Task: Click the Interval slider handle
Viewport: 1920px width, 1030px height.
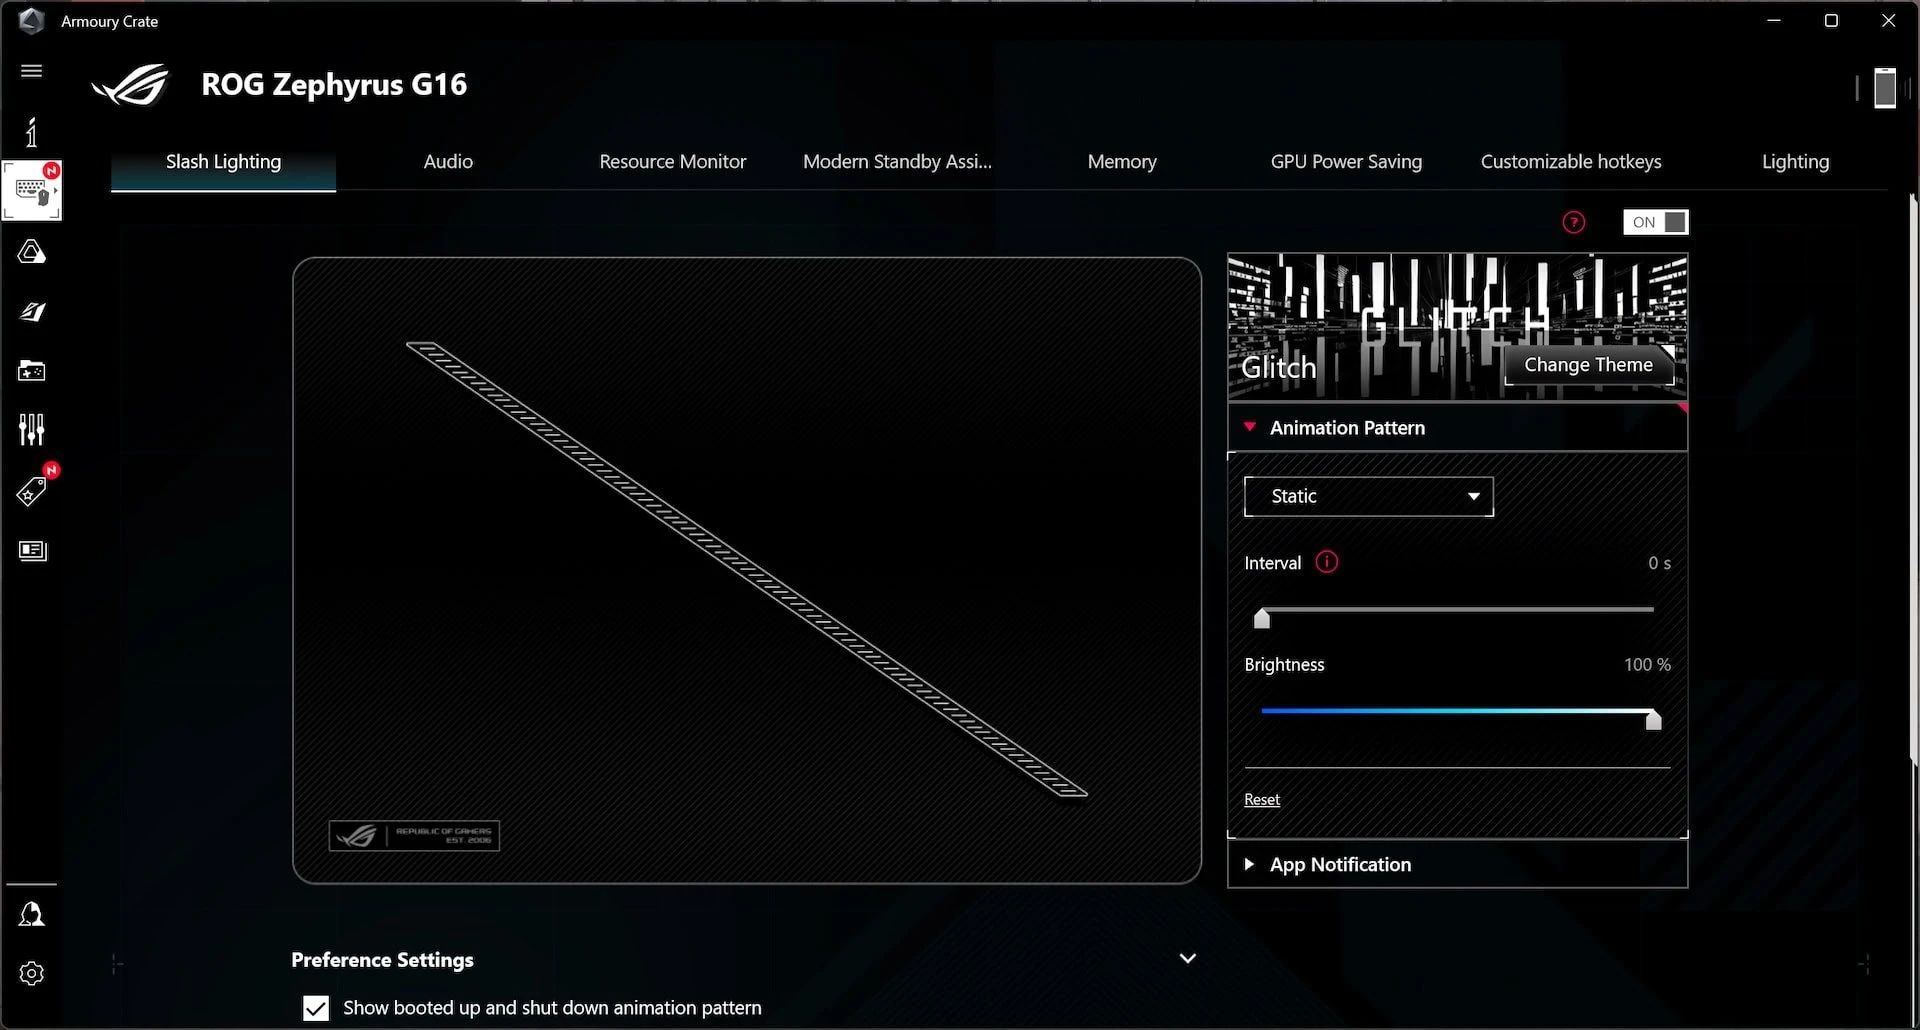Action: (1262, 618)
